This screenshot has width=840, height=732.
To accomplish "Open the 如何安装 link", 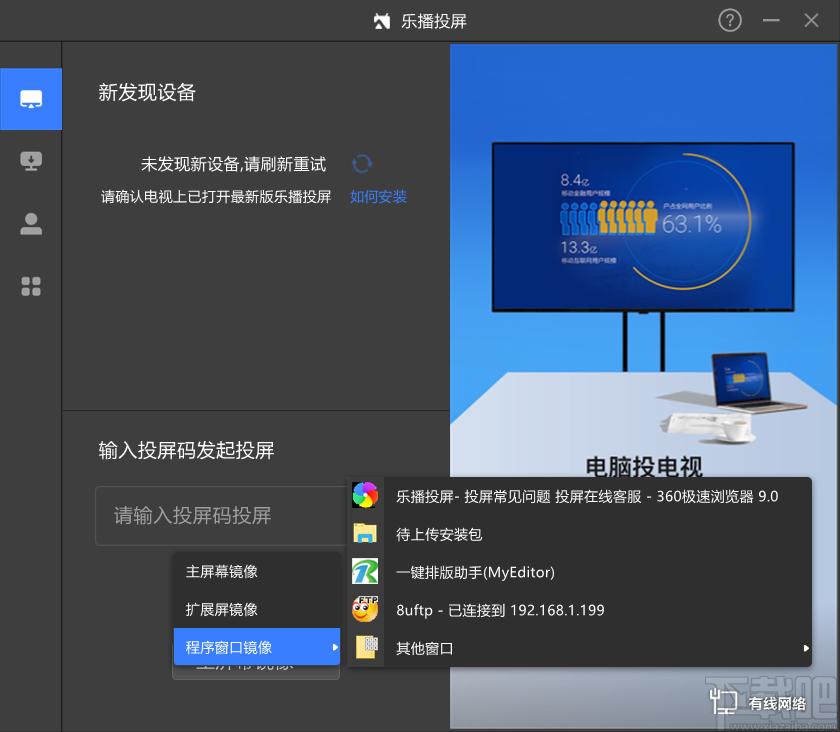I will click(x=378, y=197).
